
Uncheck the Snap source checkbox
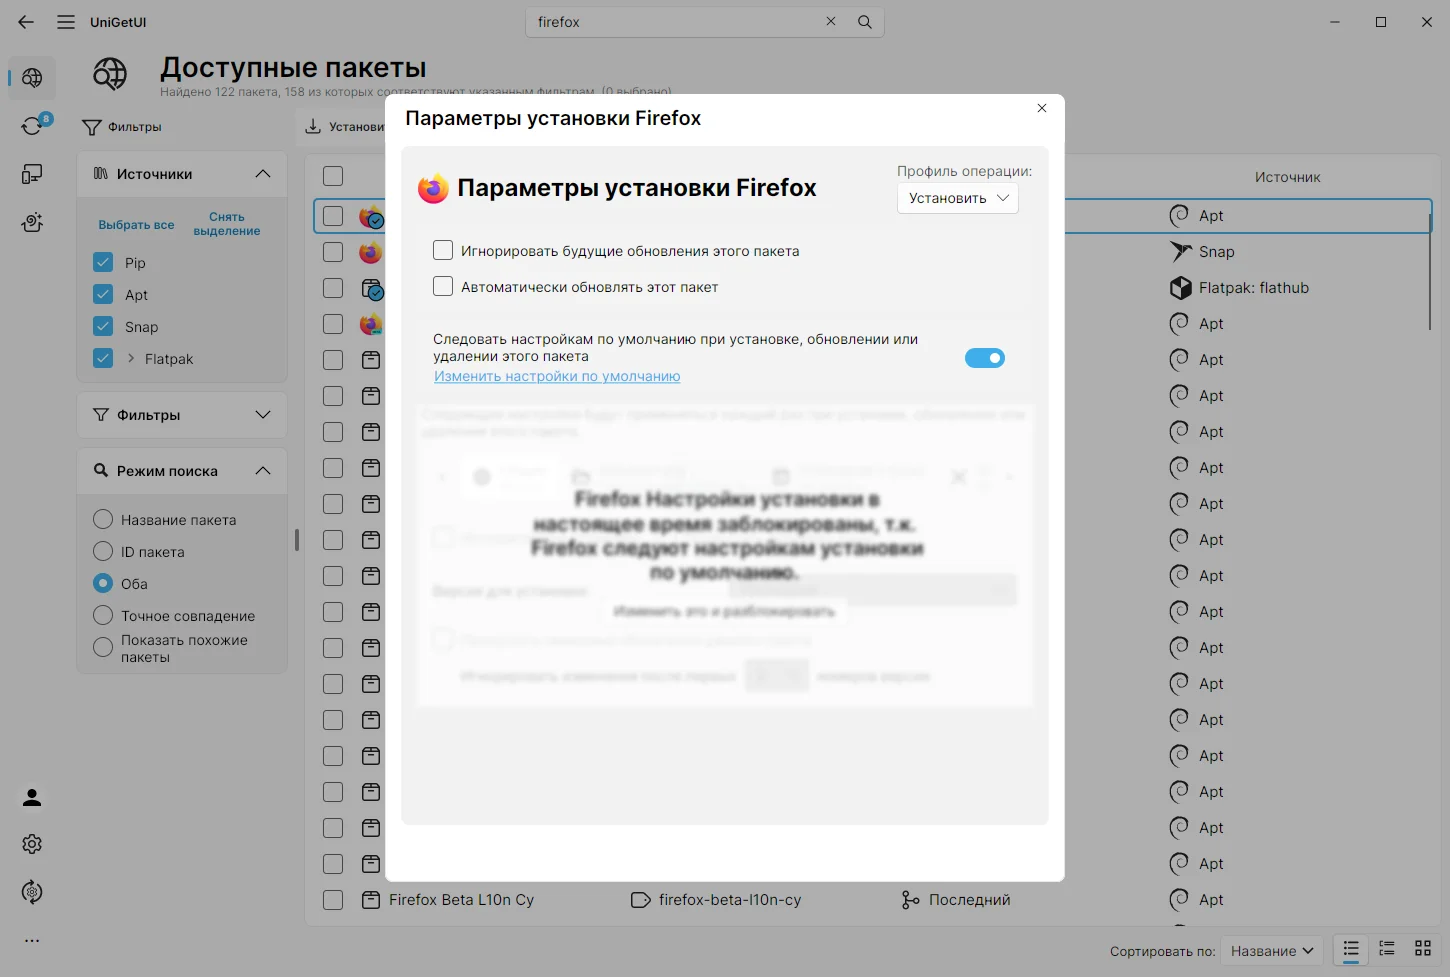103,327
